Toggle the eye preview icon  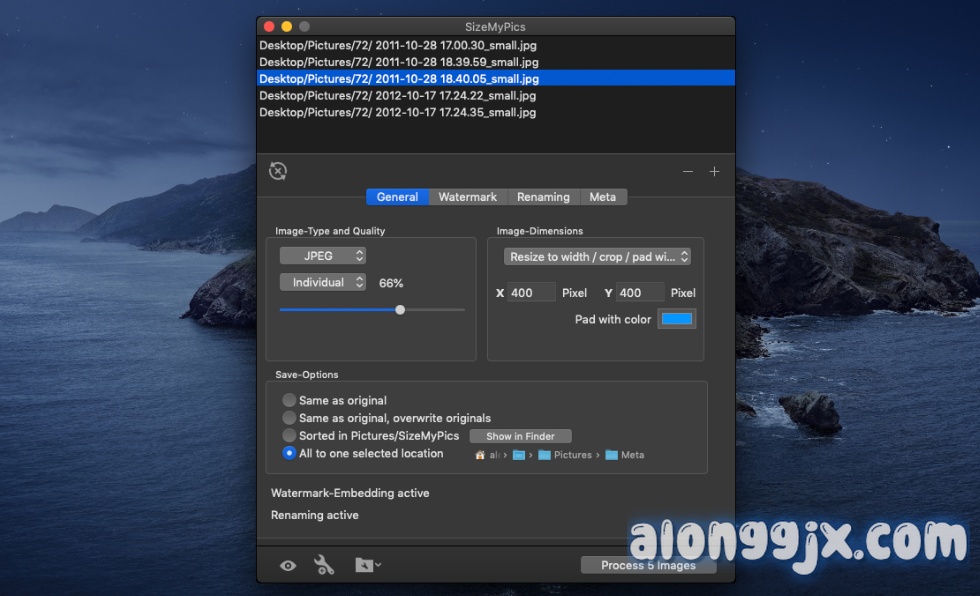pyautogui.click(x=287, y=565)
